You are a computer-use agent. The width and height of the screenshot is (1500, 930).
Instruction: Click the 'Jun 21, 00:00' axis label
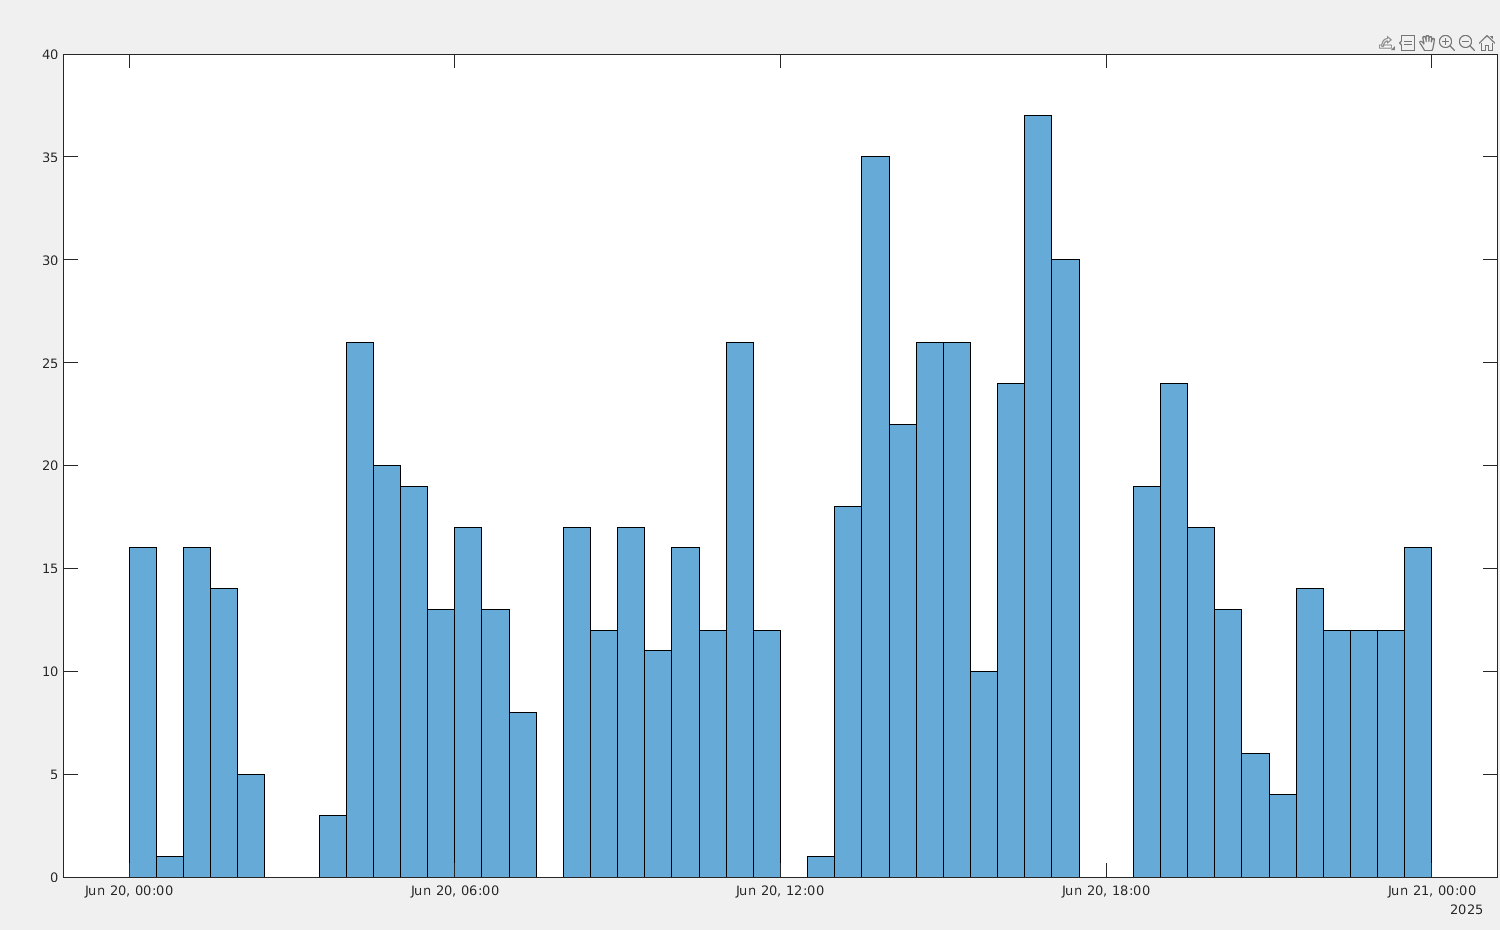pos(1432,891)
